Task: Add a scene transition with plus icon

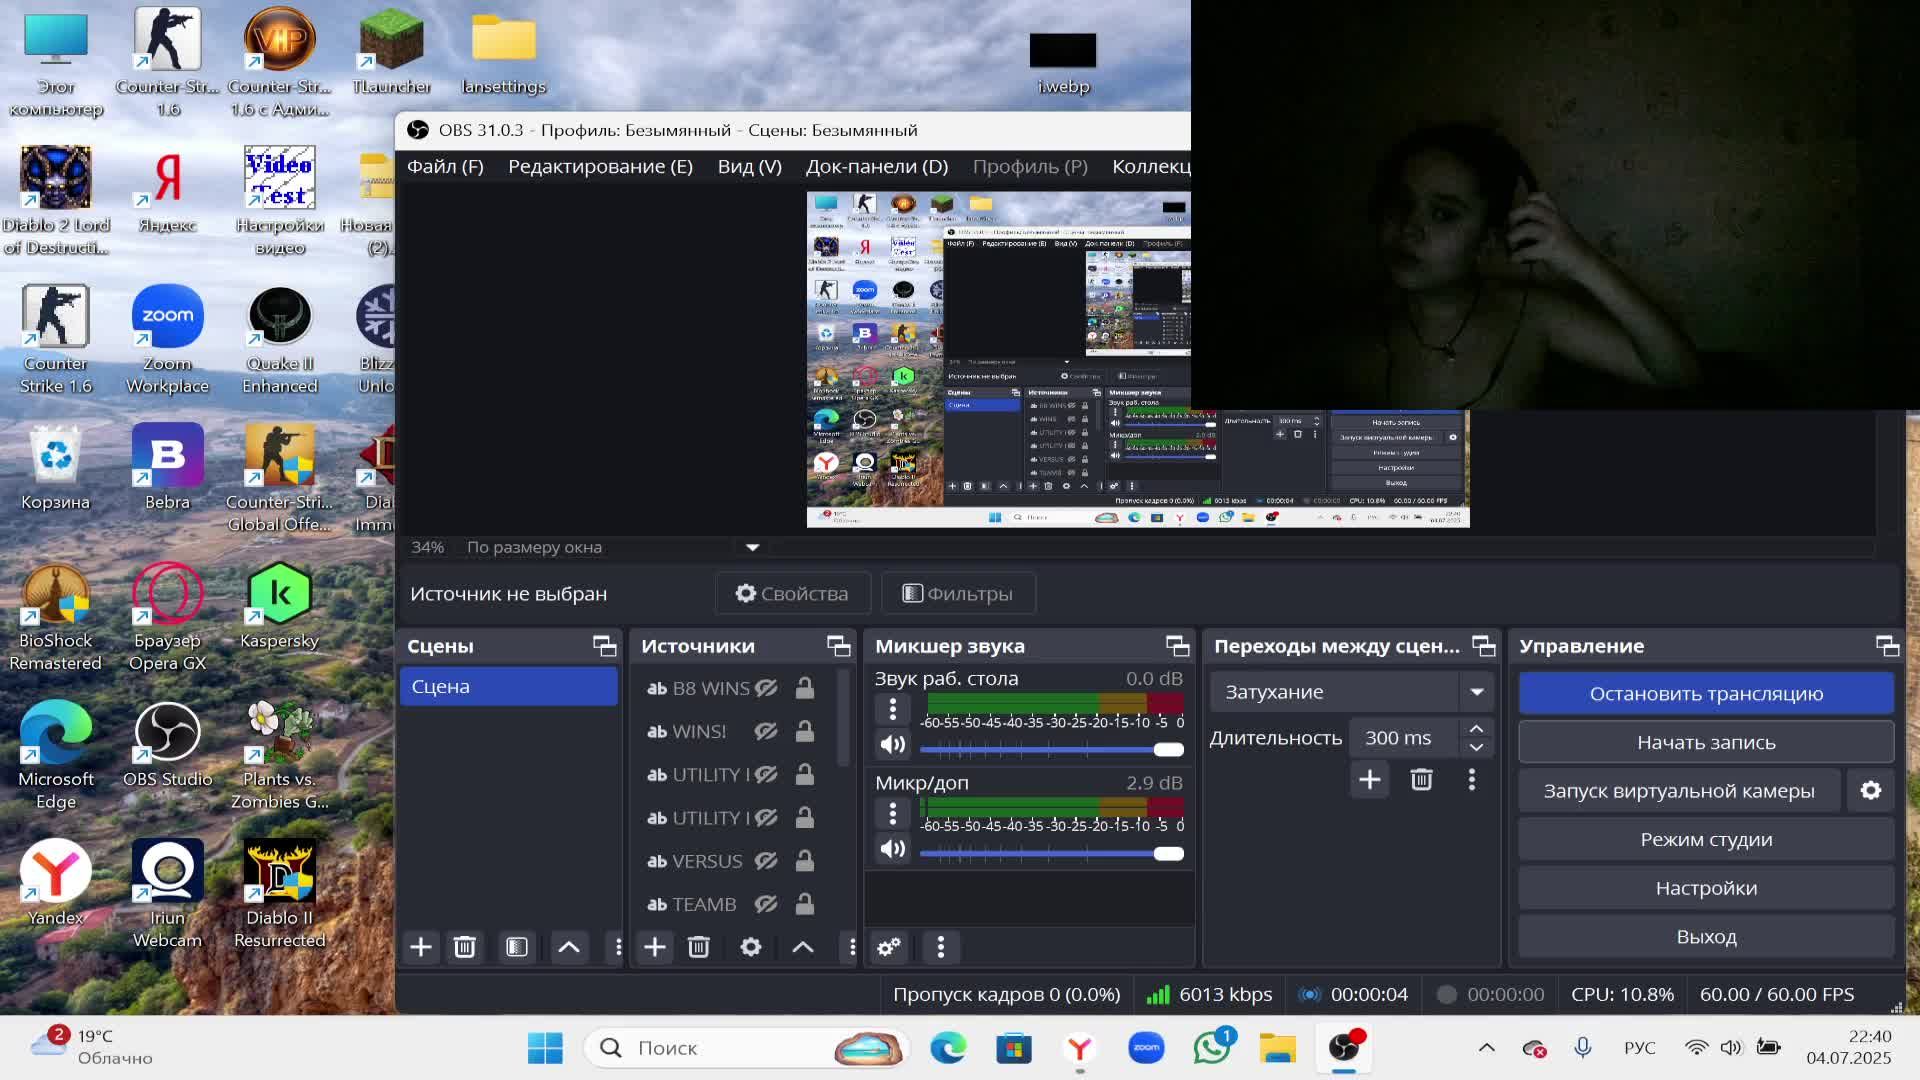Action: click(1370, 780)
